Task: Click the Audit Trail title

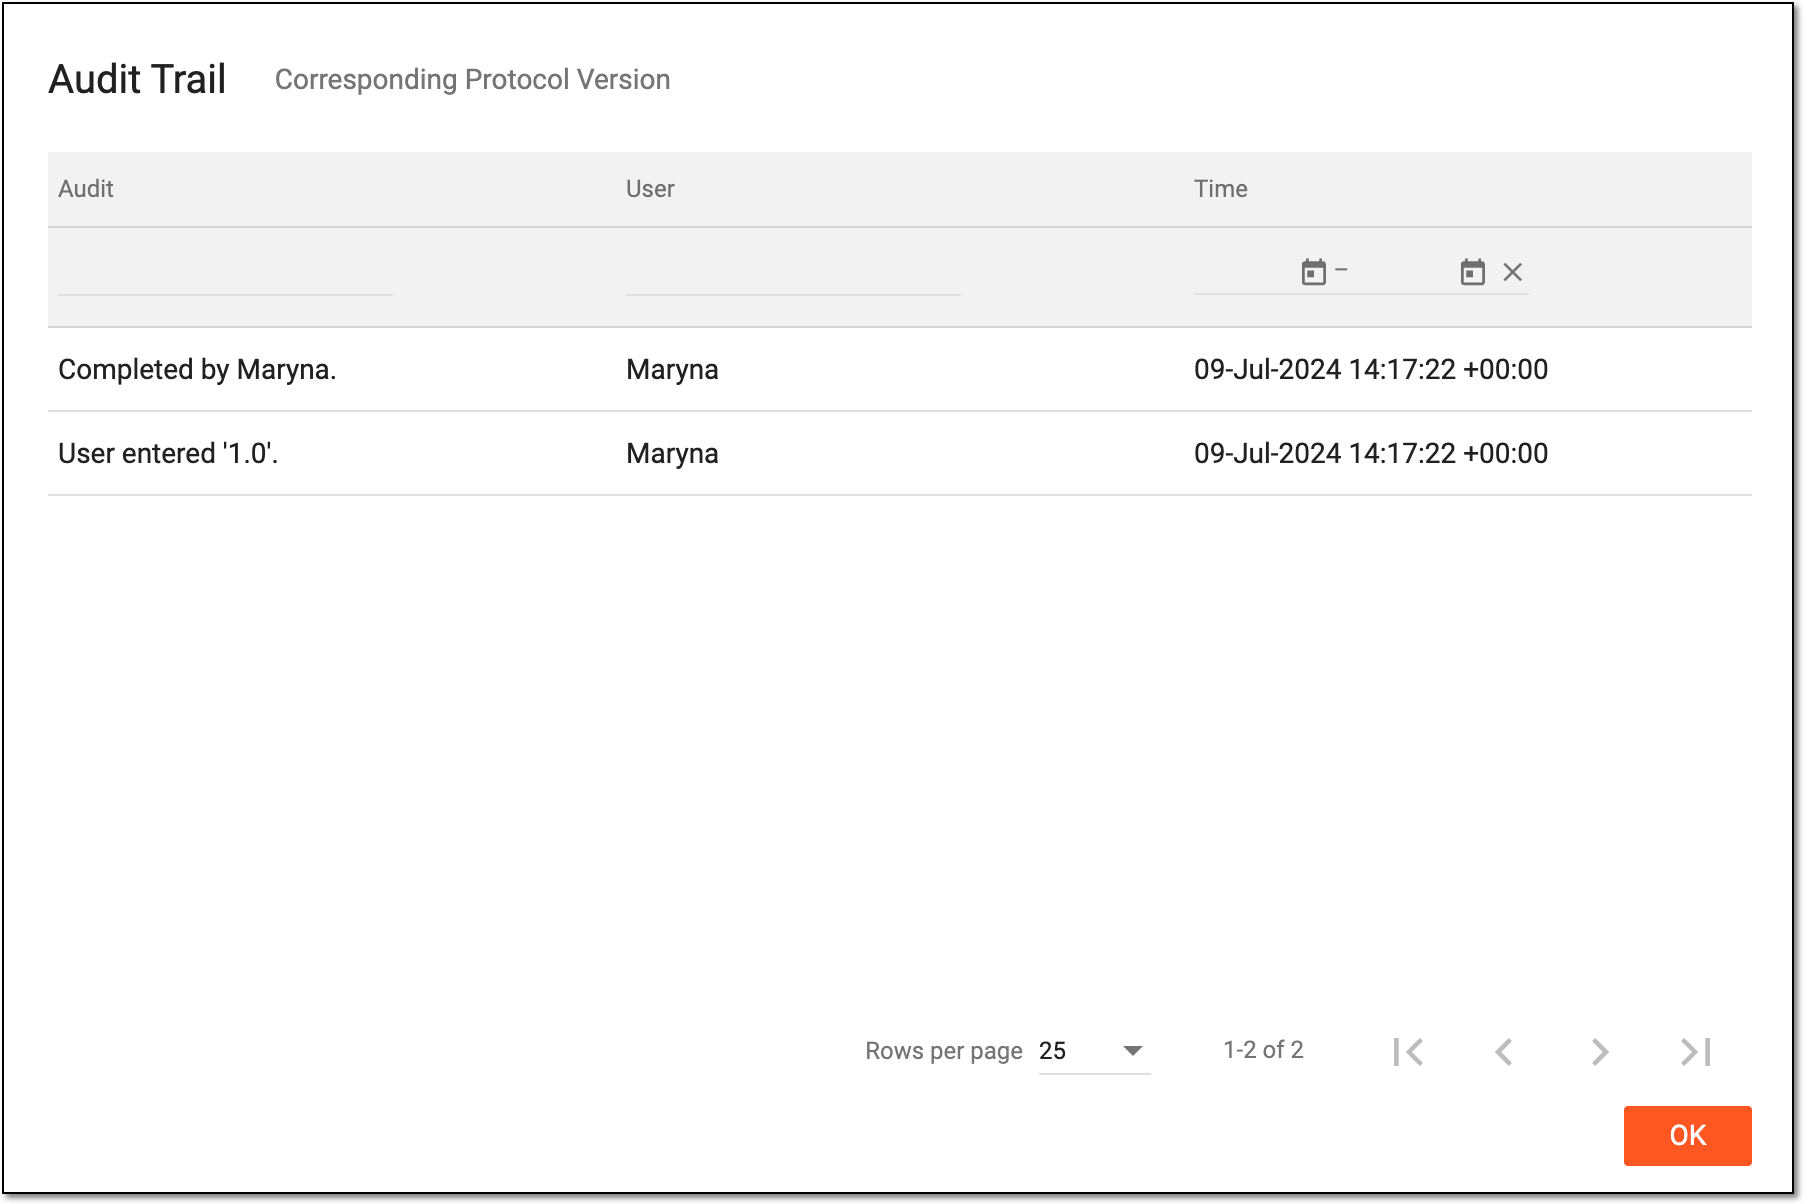Action: click(x=137, y=79)
